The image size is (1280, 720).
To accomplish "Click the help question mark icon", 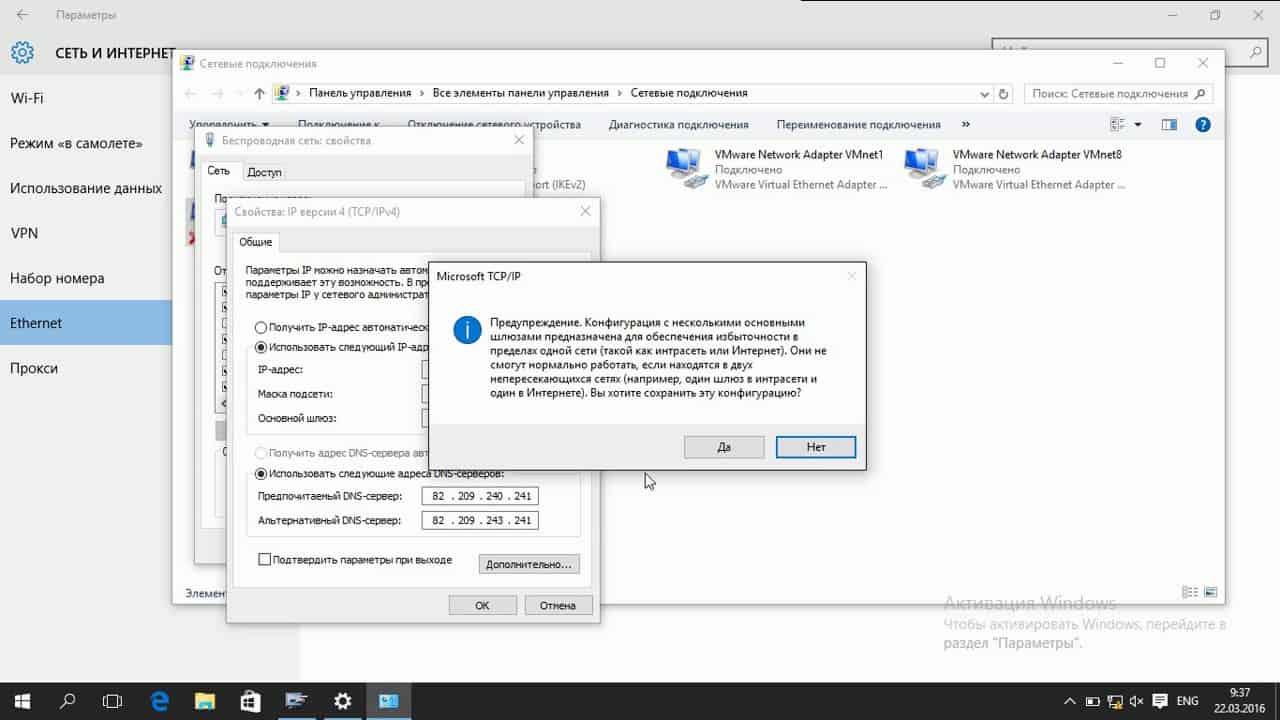I will point(1203,125).
